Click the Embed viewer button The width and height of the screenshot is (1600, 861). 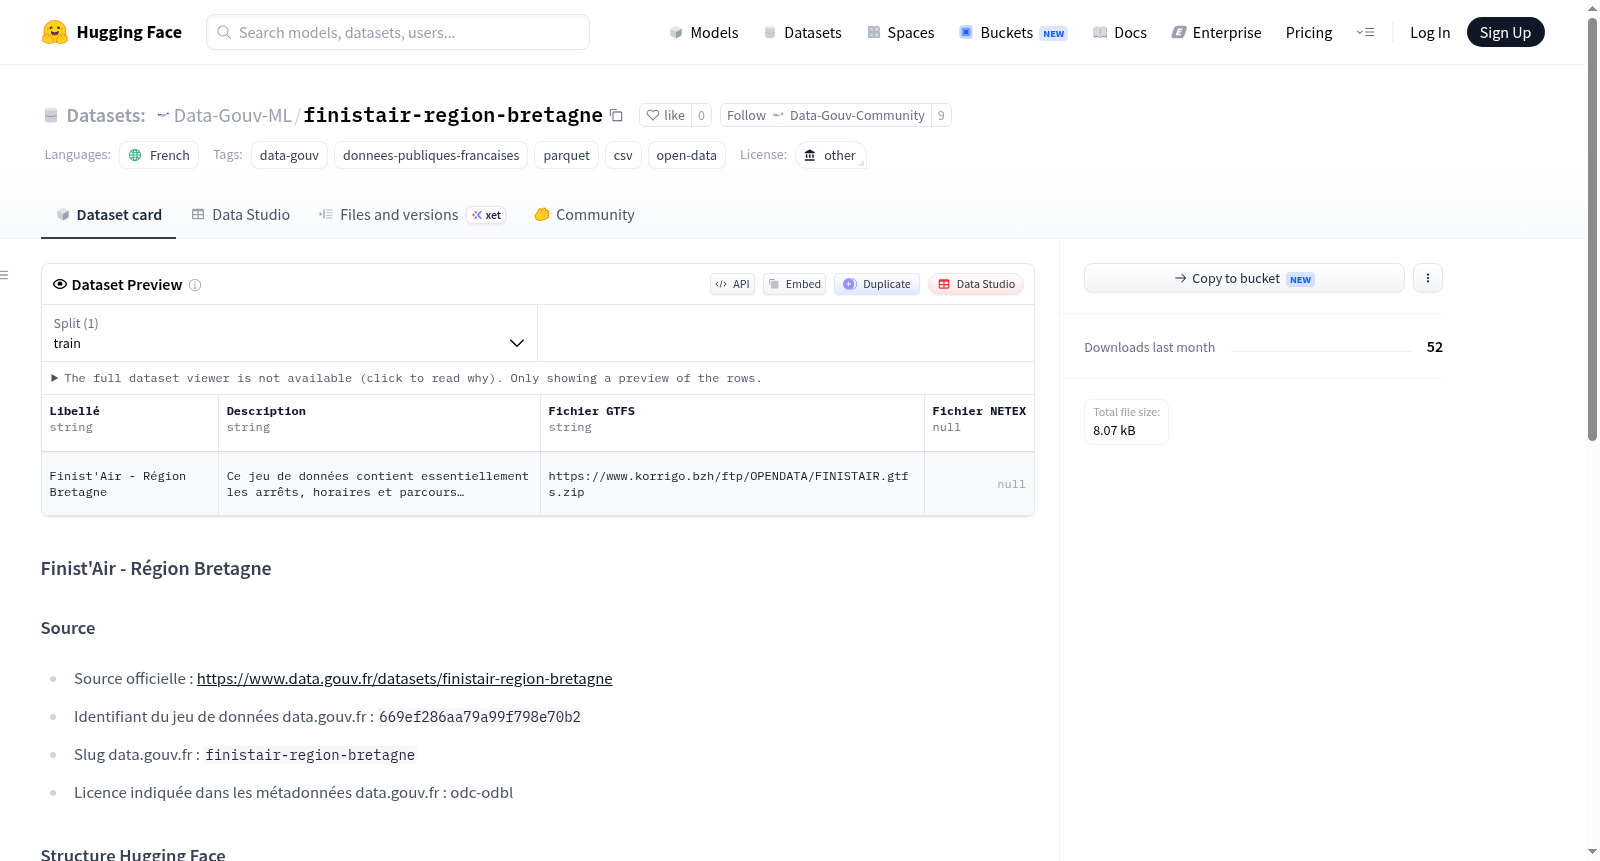[x=794, y=284]
